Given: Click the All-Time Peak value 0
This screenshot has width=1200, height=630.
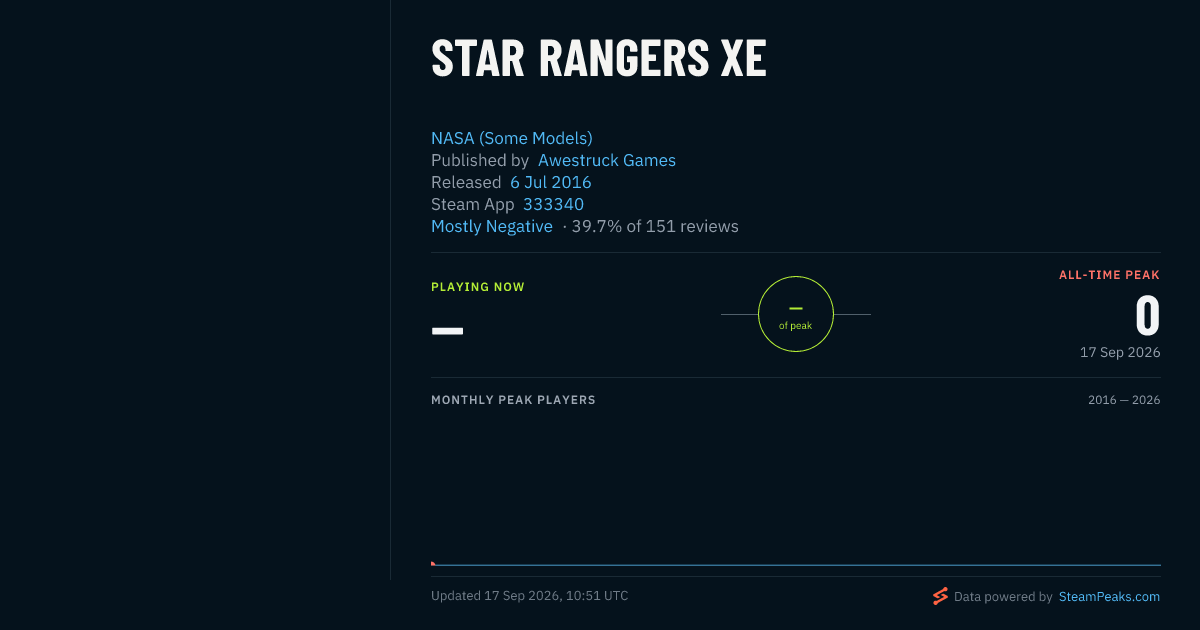Looking at the screenshot, I should 1147,316.
